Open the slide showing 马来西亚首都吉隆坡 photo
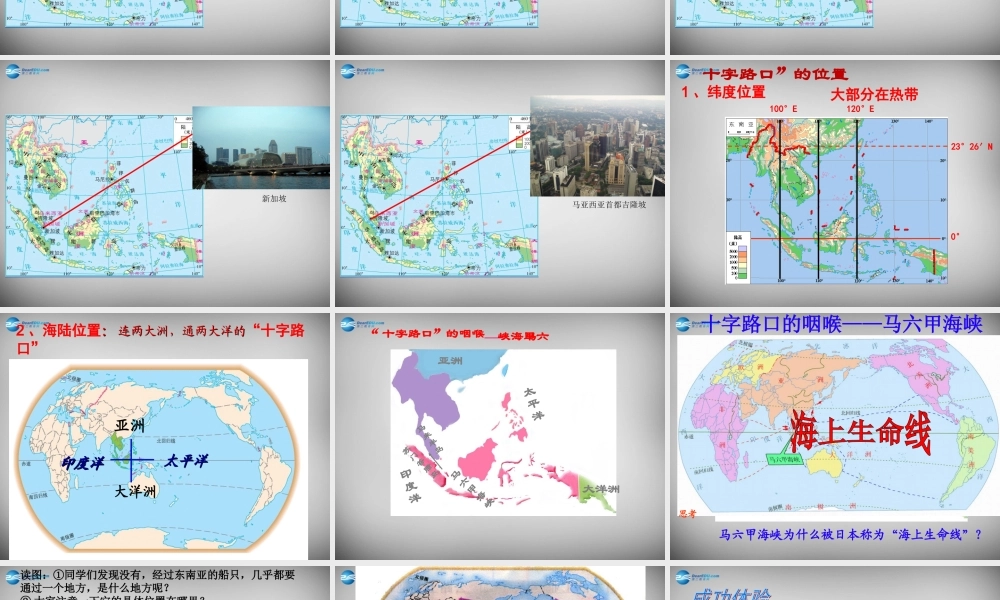The image size is (1000, 600). tap(500, 184)
